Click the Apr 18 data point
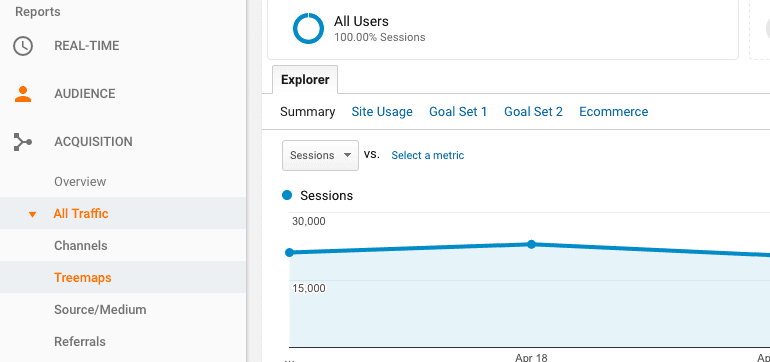Screen dimensions: 770x362 click(x=531, y=244)
